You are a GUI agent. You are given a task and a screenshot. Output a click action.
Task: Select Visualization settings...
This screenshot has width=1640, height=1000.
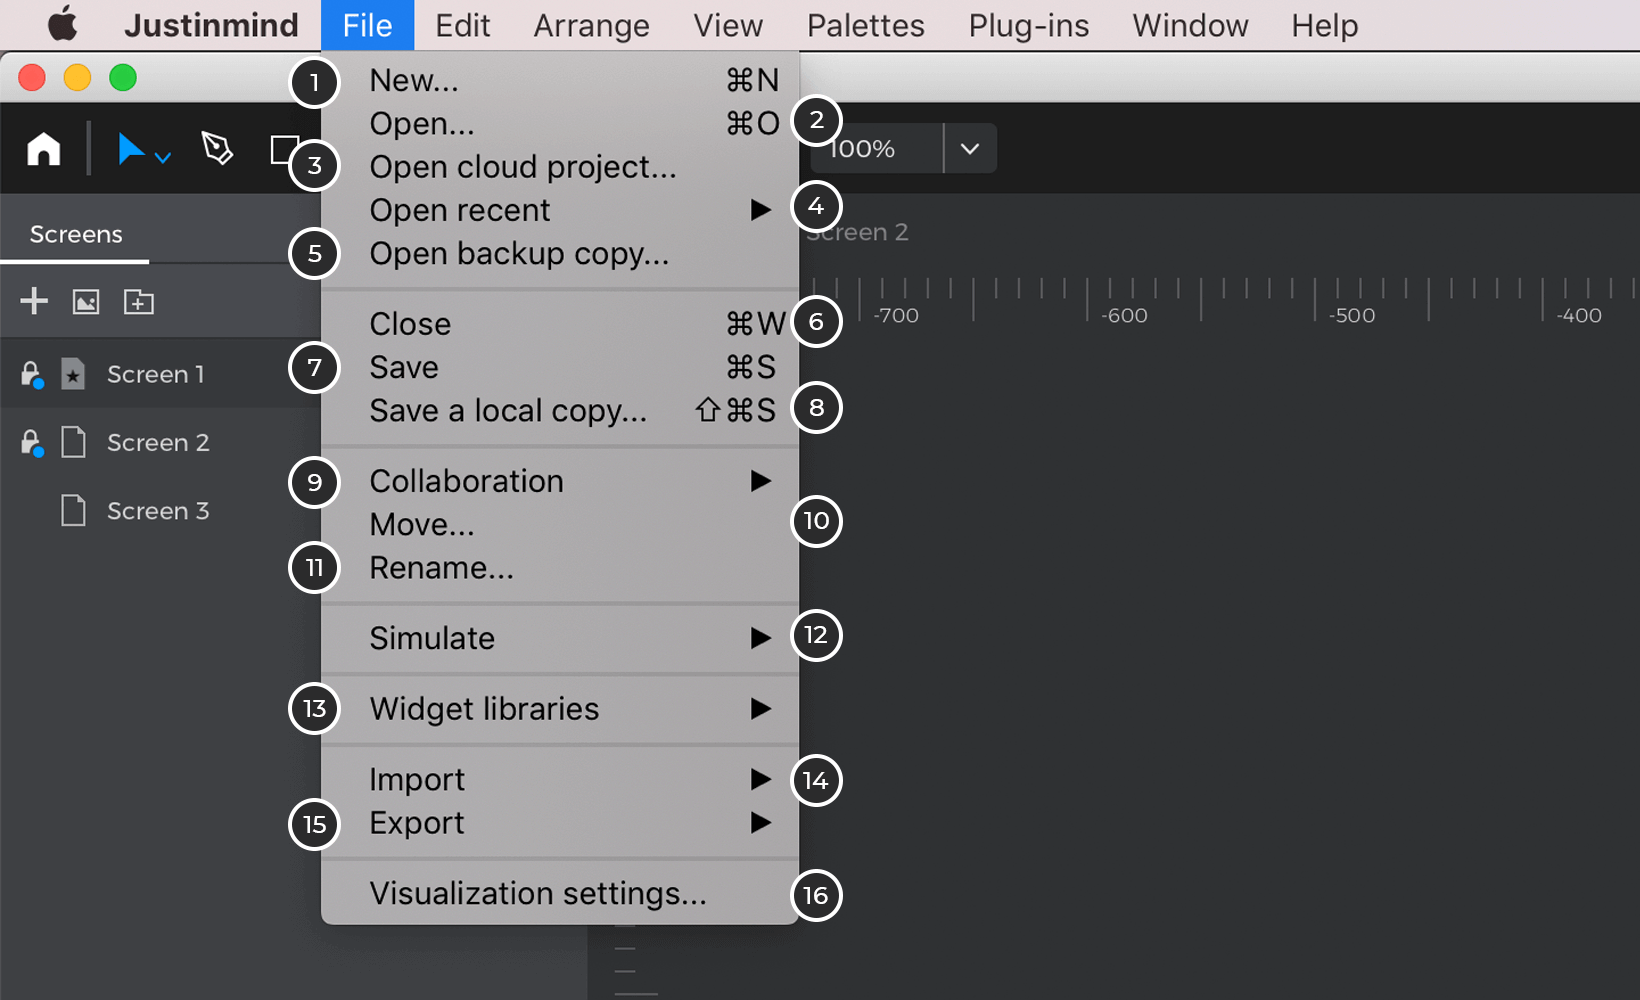pyautogui.click(x=560, y=893)
